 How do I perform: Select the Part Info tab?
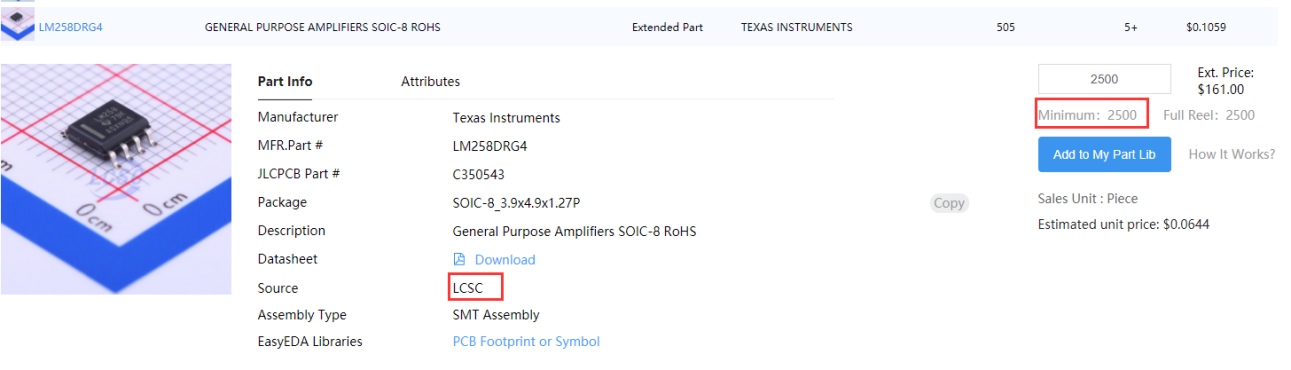tap(285, 81)
